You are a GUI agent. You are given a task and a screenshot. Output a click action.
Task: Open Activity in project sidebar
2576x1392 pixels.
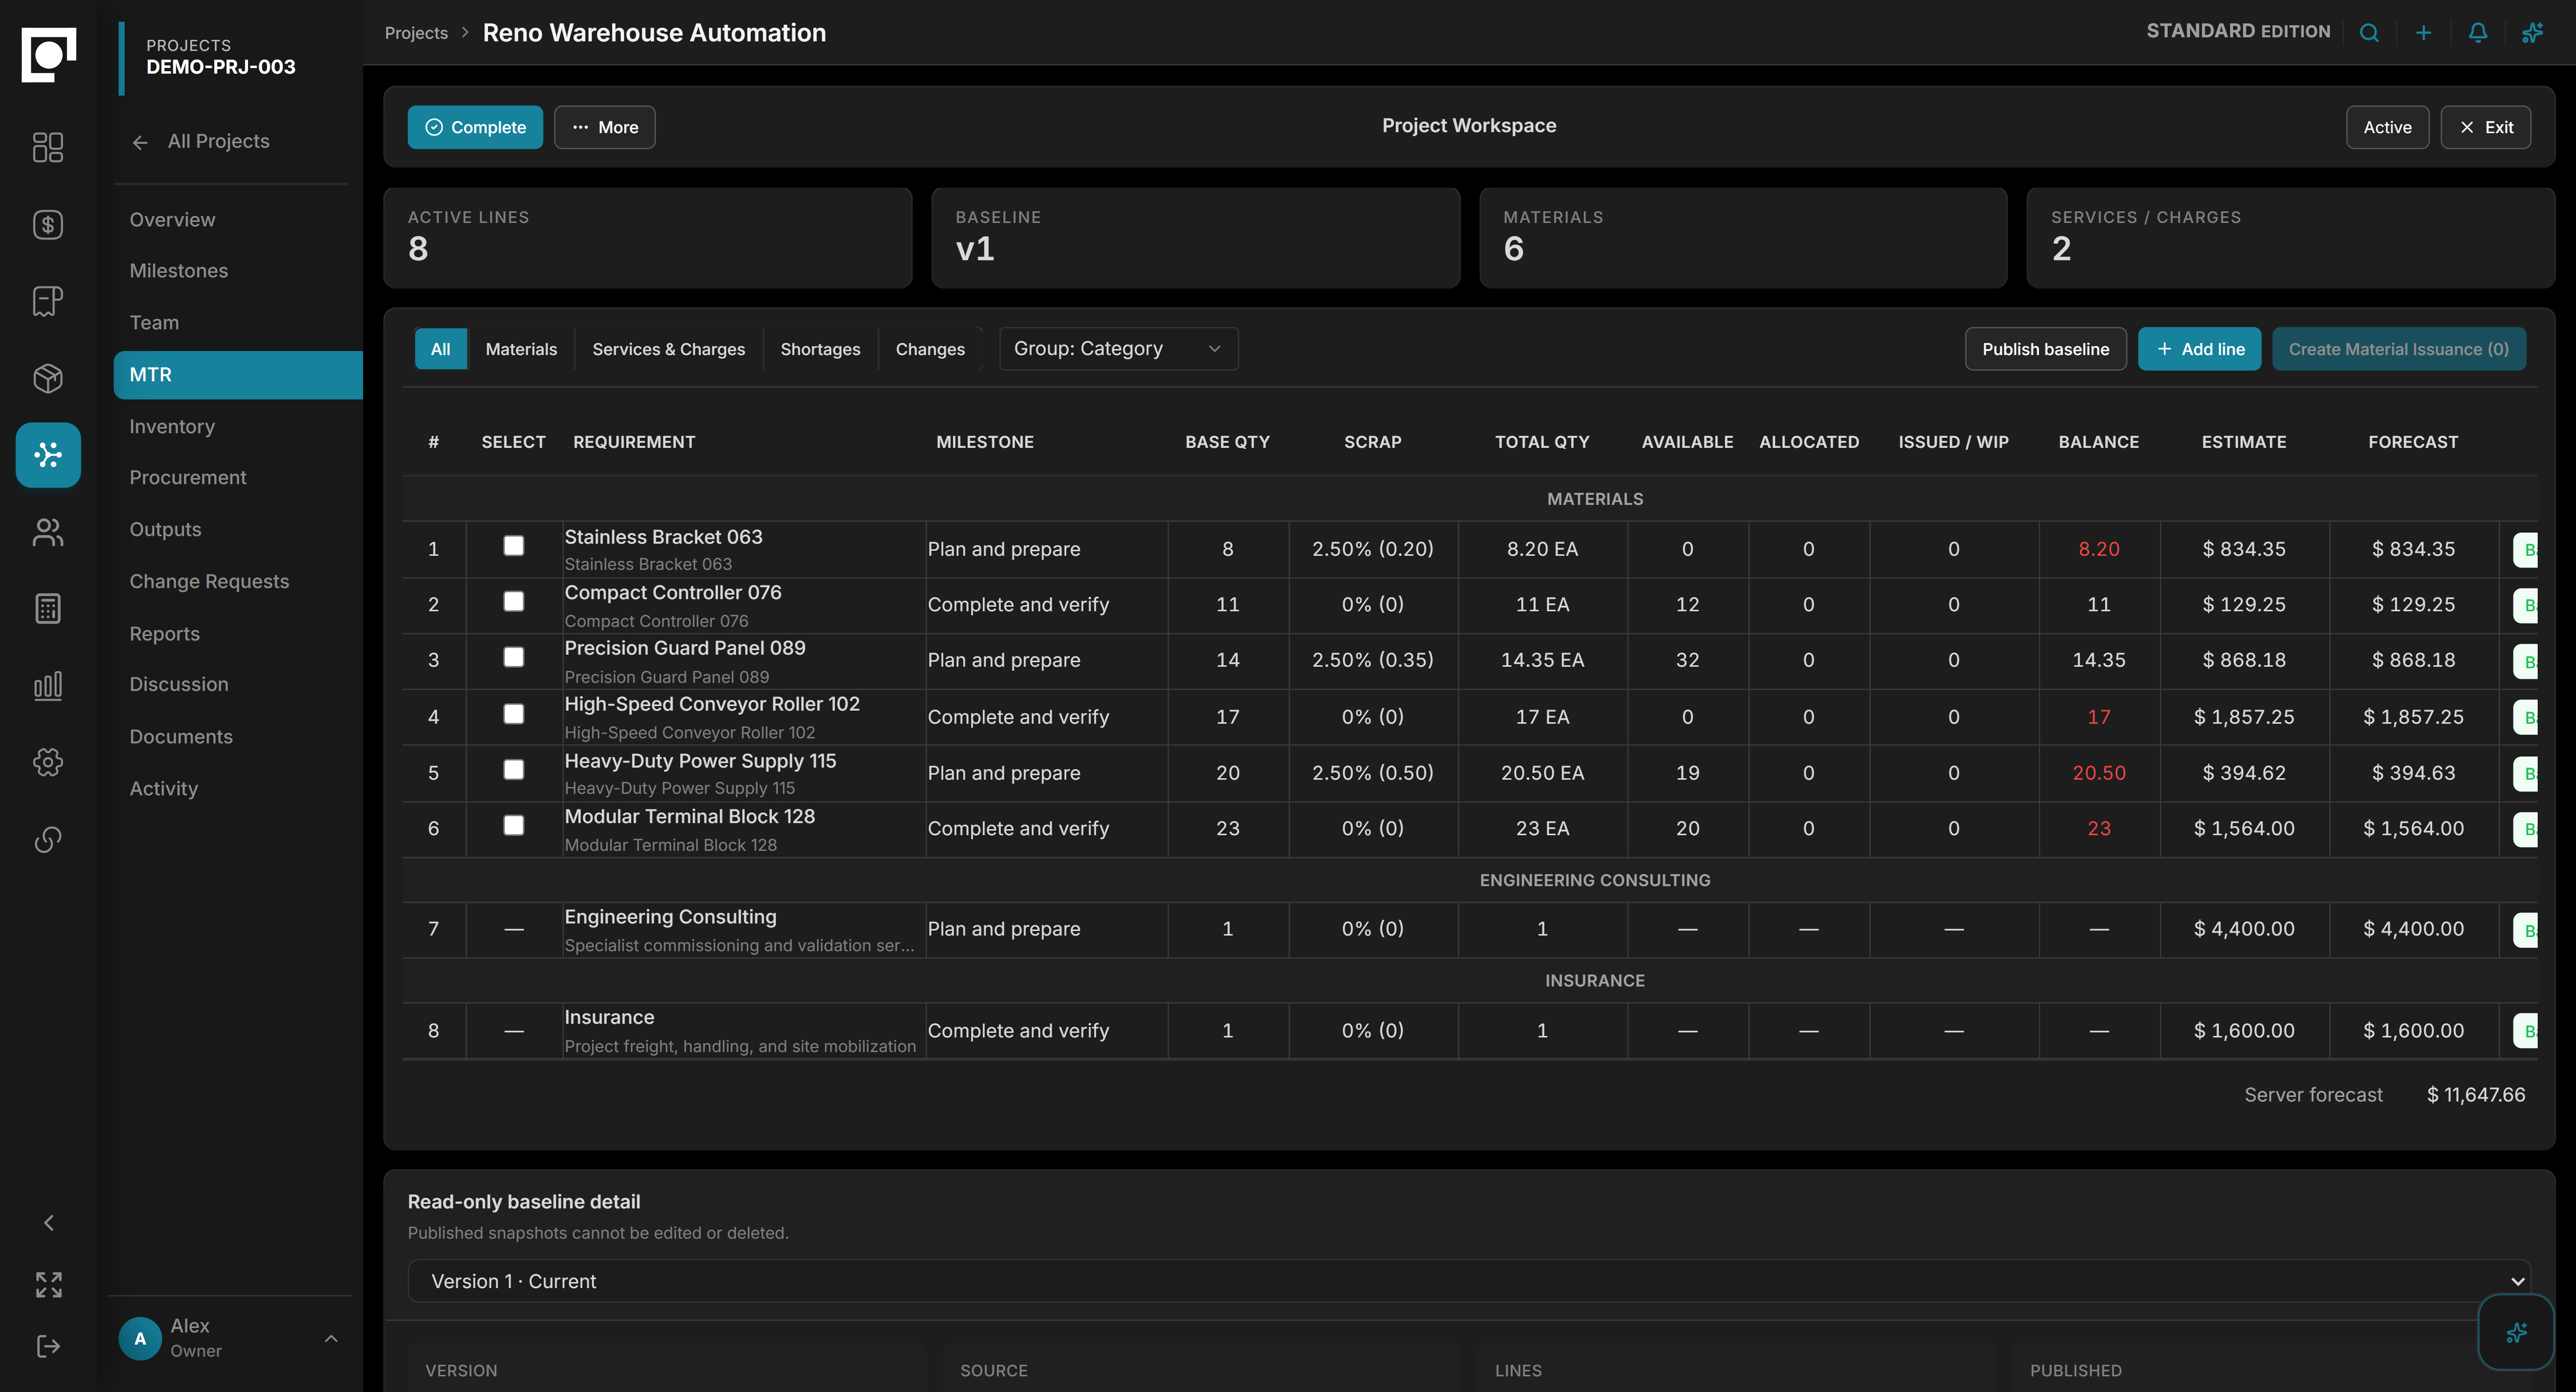click(163, 788)
